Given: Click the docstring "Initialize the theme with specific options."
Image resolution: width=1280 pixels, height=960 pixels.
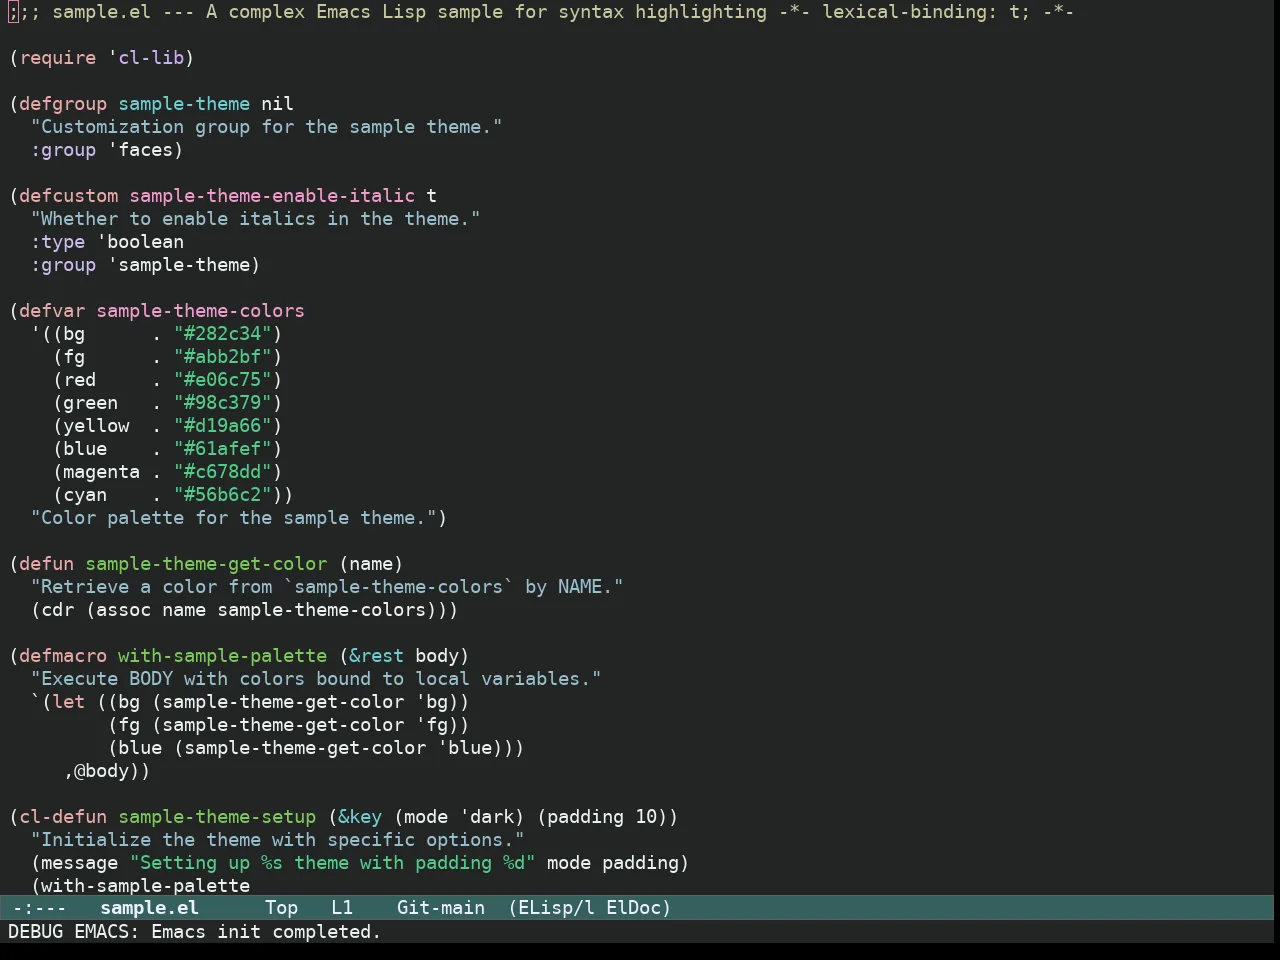Looking at the screenshot, I should pyautogui.click(x=277, y=840).
